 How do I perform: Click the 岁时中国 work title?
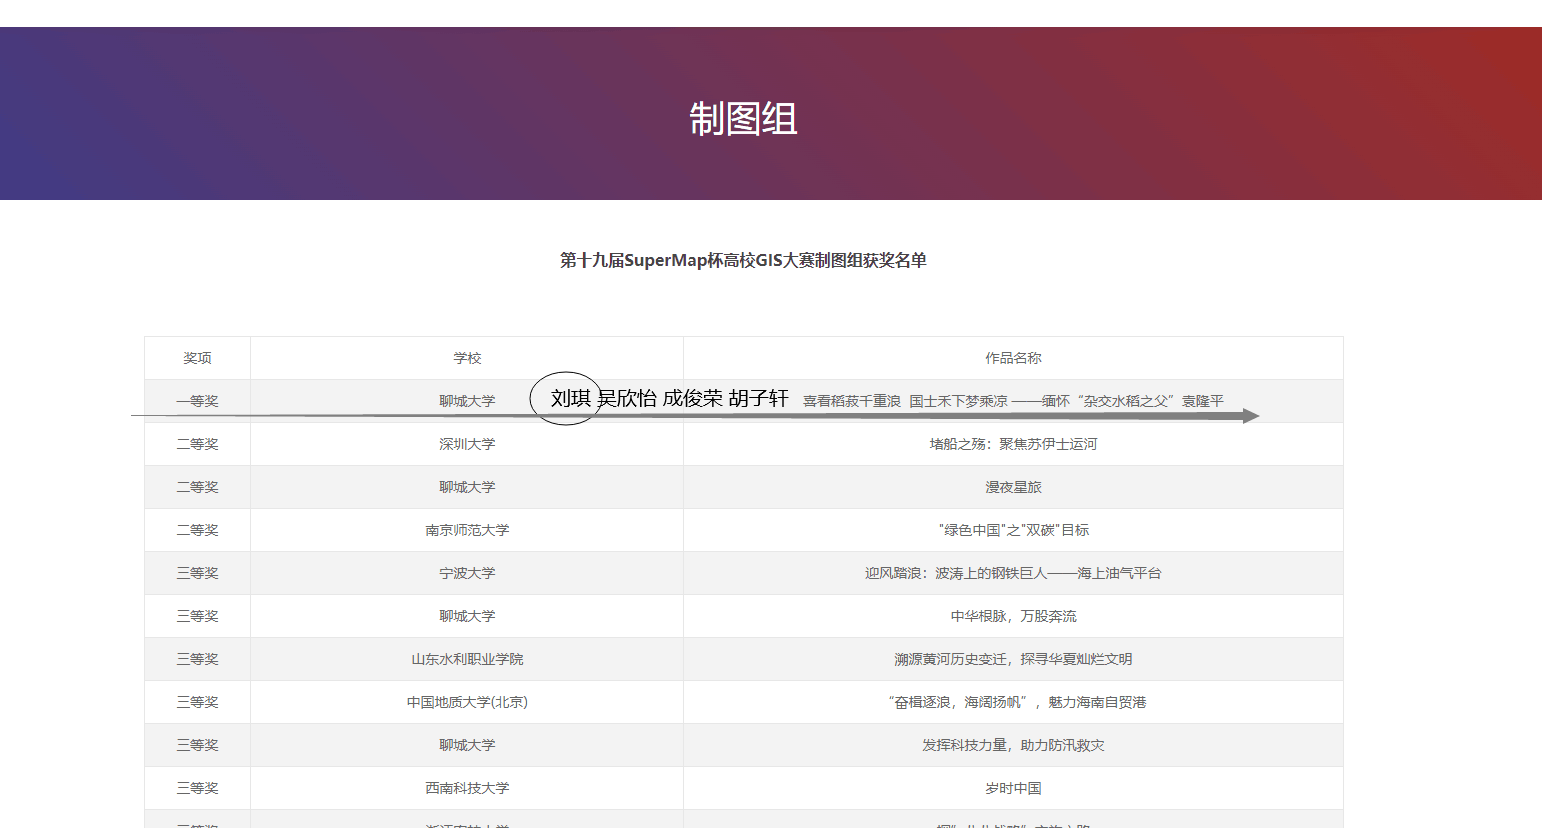click(1013, 788)
